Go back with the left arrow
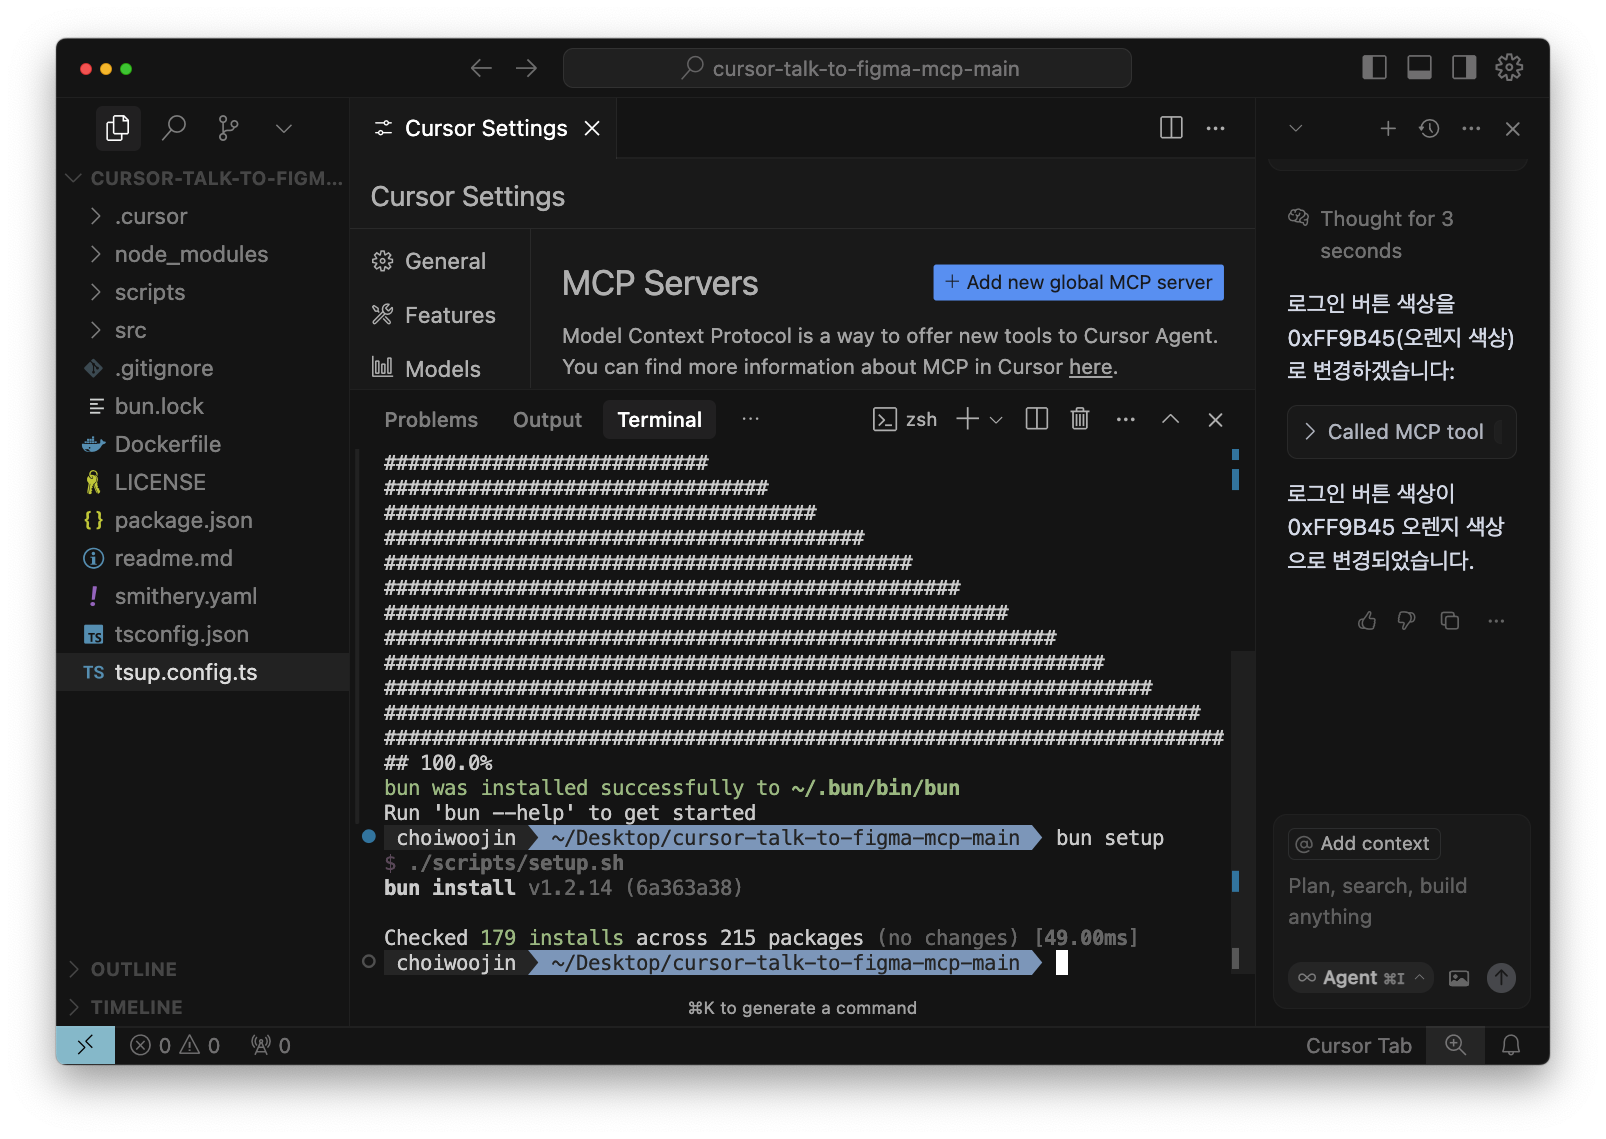Image resolution: width=1606 pixels, height=1139 pixels. tap(481, 68)
